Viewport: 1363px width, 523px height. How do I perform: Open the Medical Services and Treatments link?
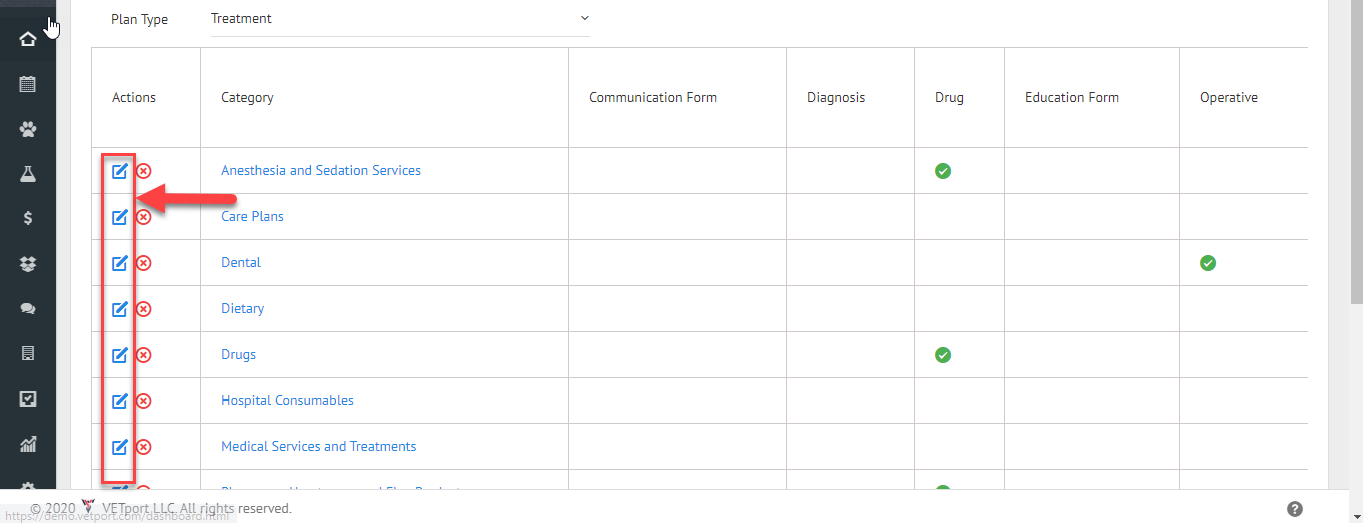coord(319,446)
